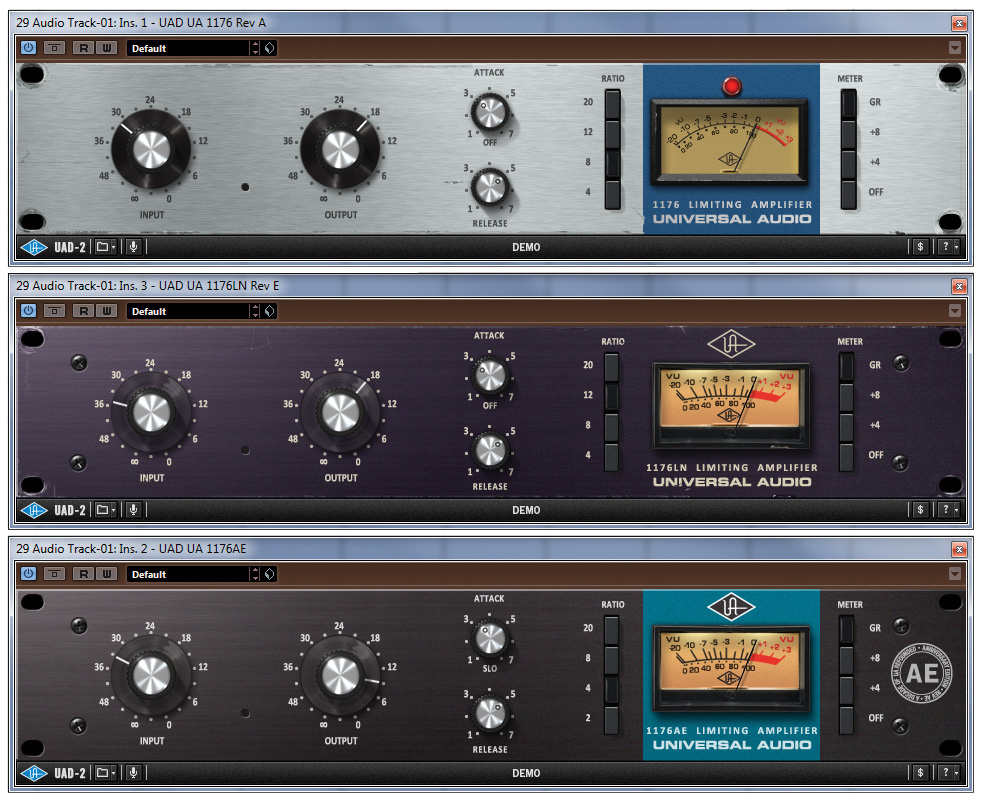Select ratio 2 on the 1176AE

coord(612,719)
